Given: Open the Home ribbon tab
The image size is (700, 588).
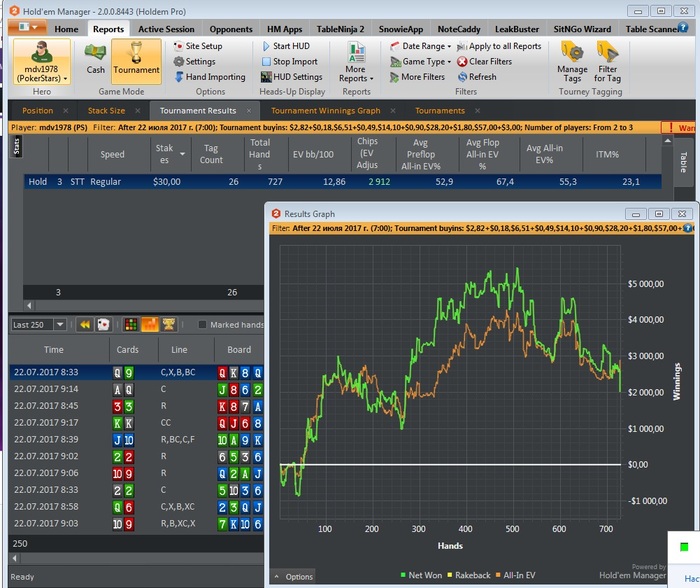Looking at the screenshot, I should coord(66,29).
